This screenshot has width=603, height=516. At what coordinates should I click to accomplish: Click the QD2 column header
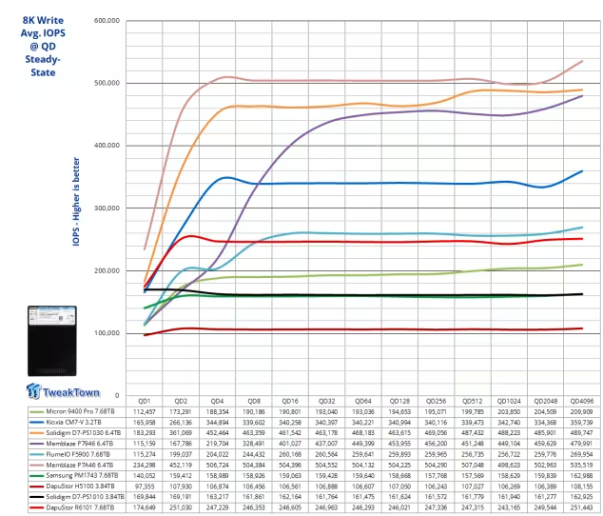[x=180, y=401]
